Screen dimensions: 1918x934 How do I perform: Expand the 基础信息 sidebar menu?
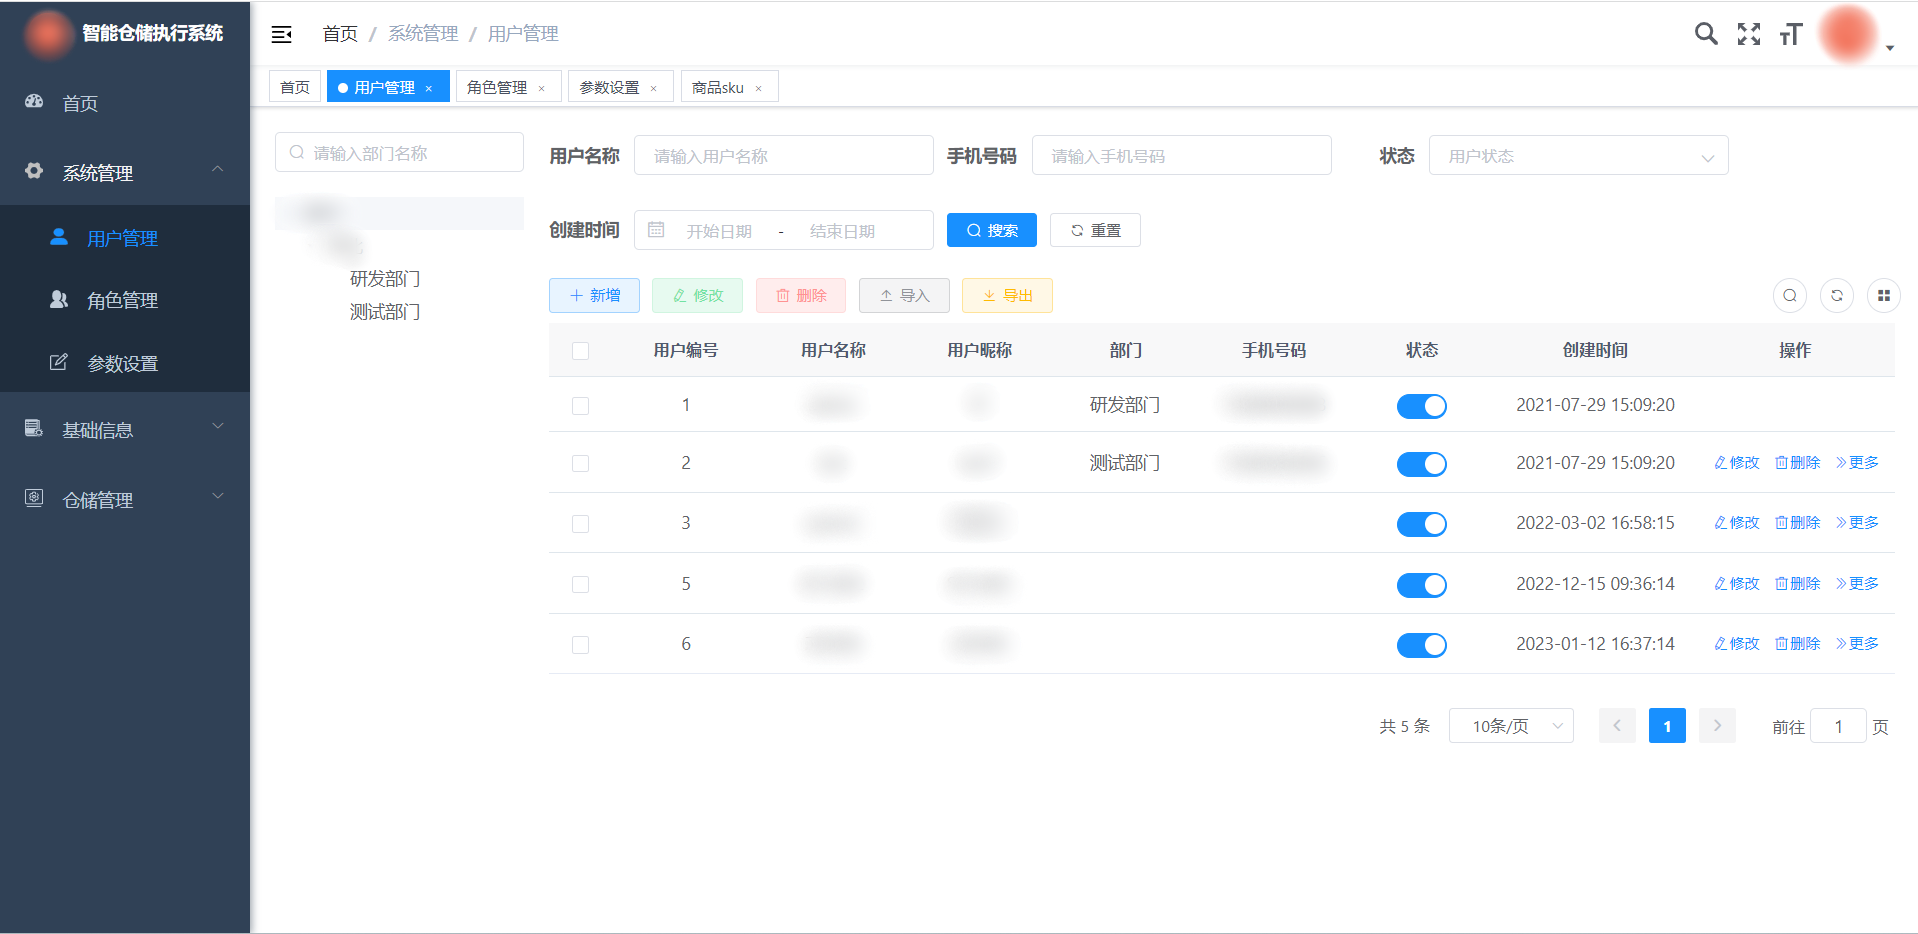125,429
